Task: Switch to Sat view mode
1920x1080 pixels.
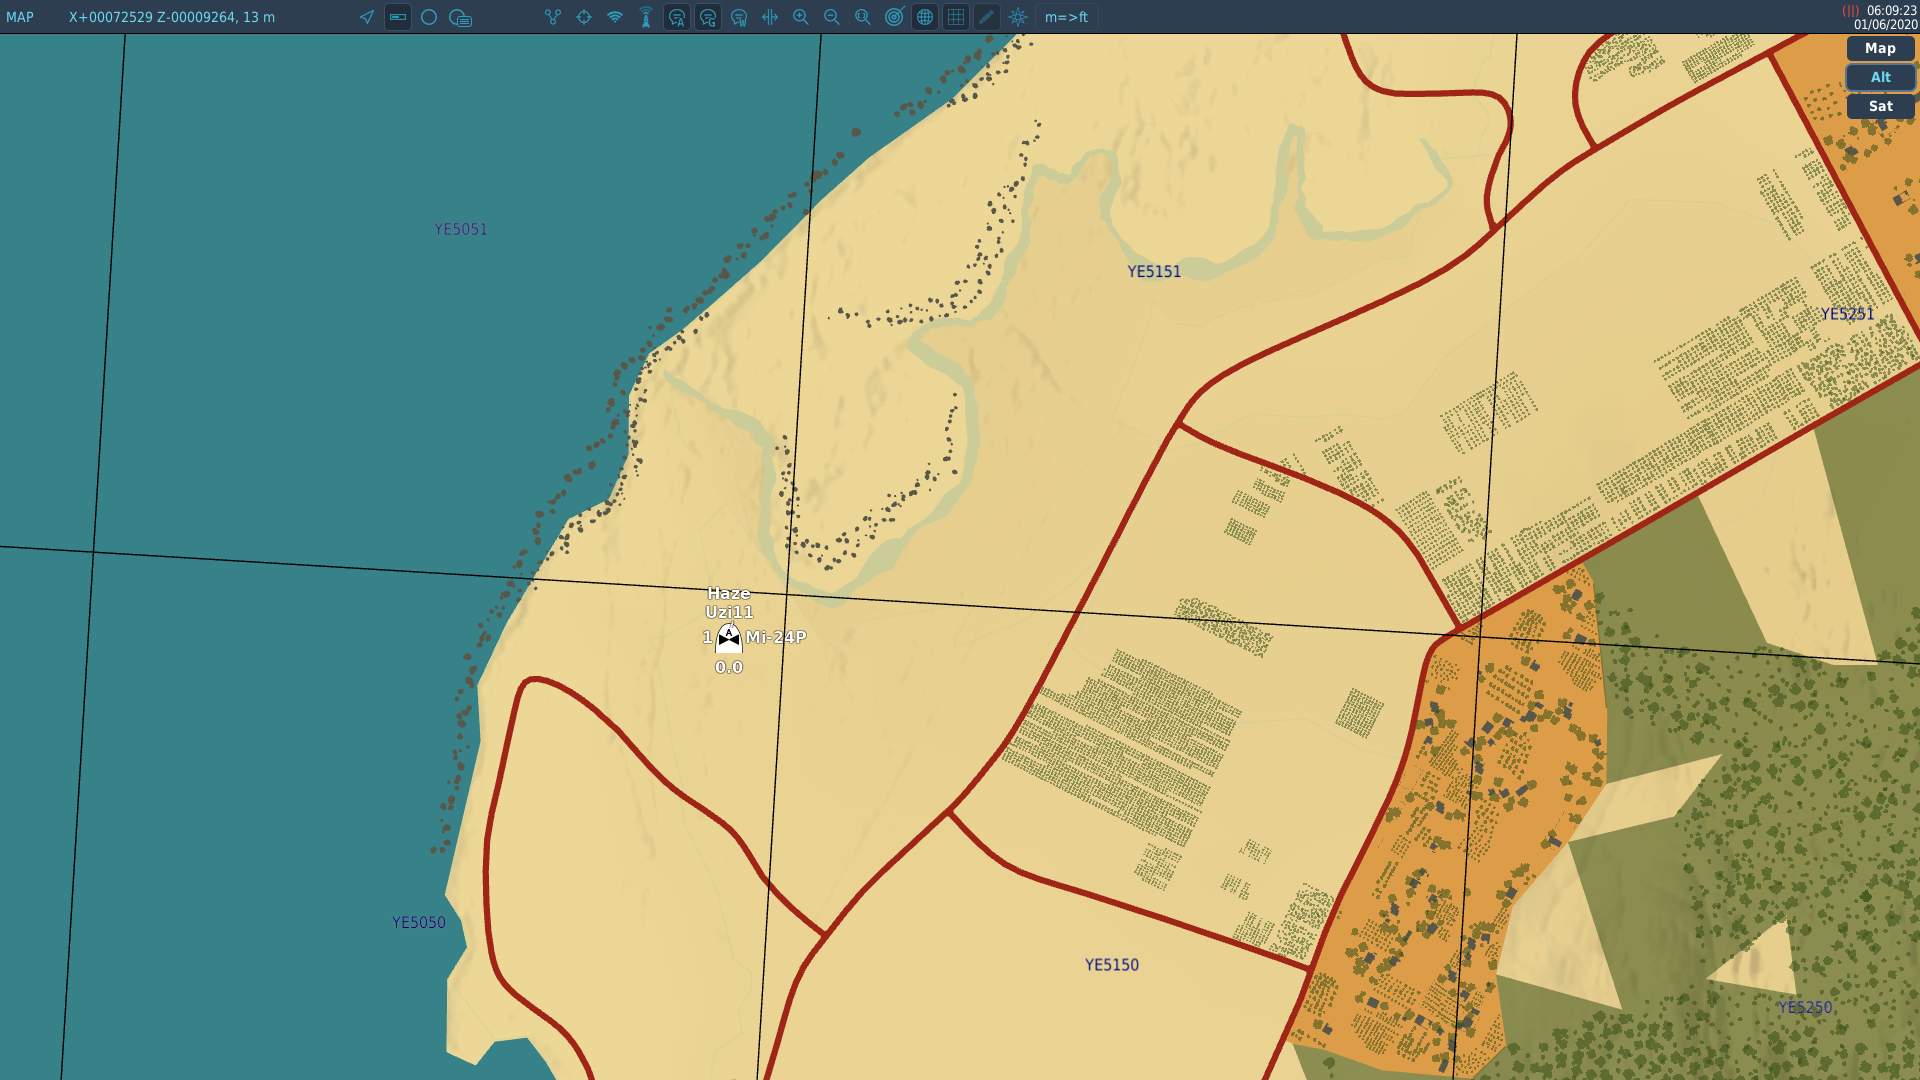Action: pos(1880,106)
